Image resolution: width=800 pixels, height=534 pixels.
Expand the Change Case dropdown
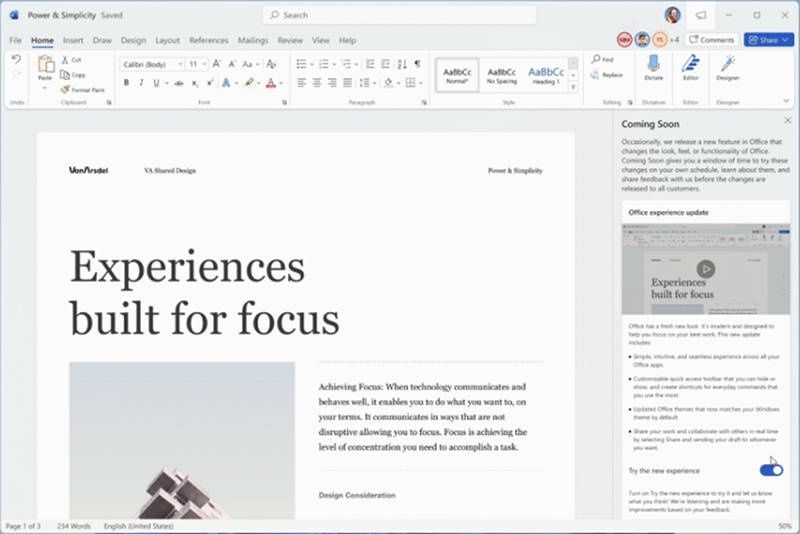pos(258,64)
